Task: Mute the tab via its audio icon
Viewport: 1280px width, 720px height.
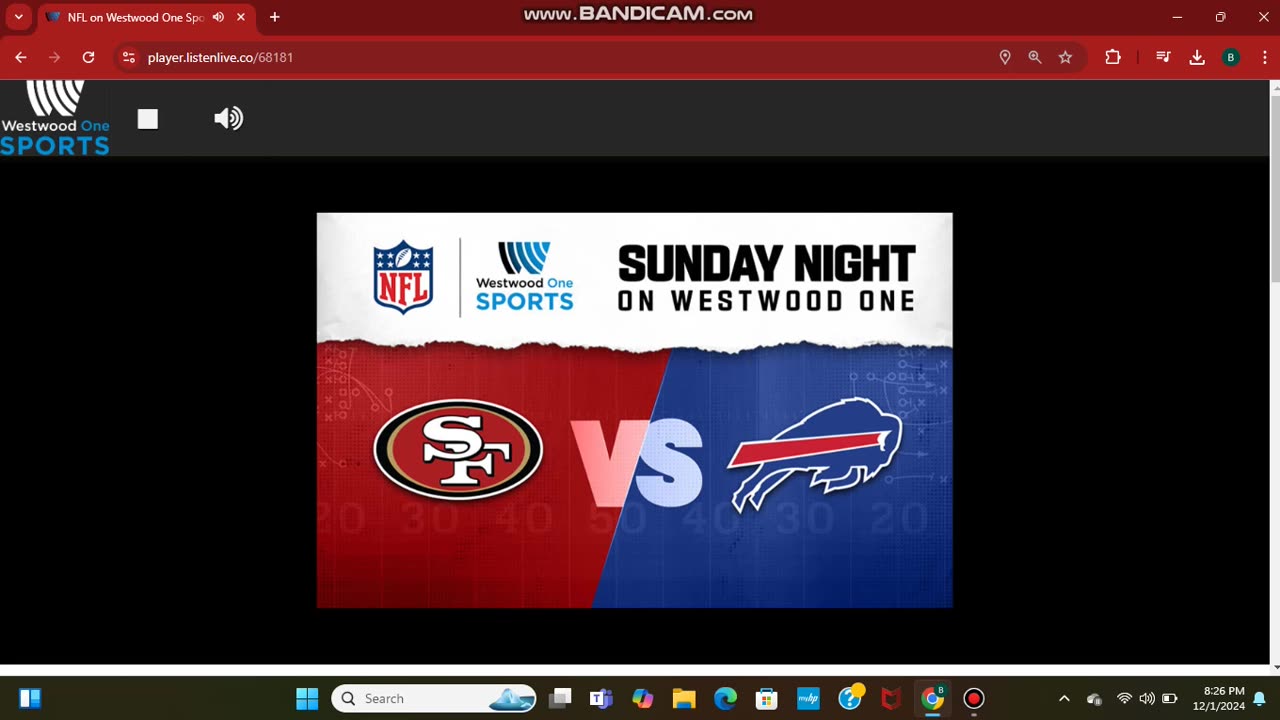Action: 218,17
